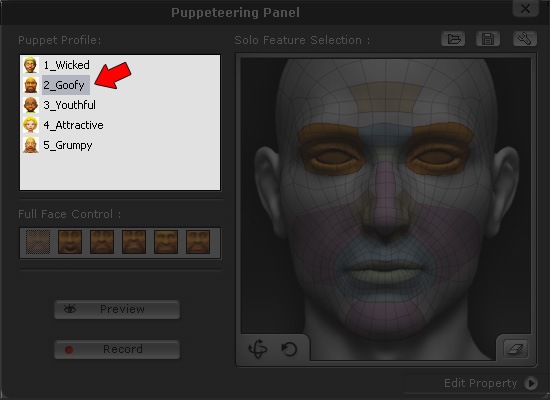Select the second Full Face Control expression thumbnail
The image size is (550, 400).
point(70,242)
